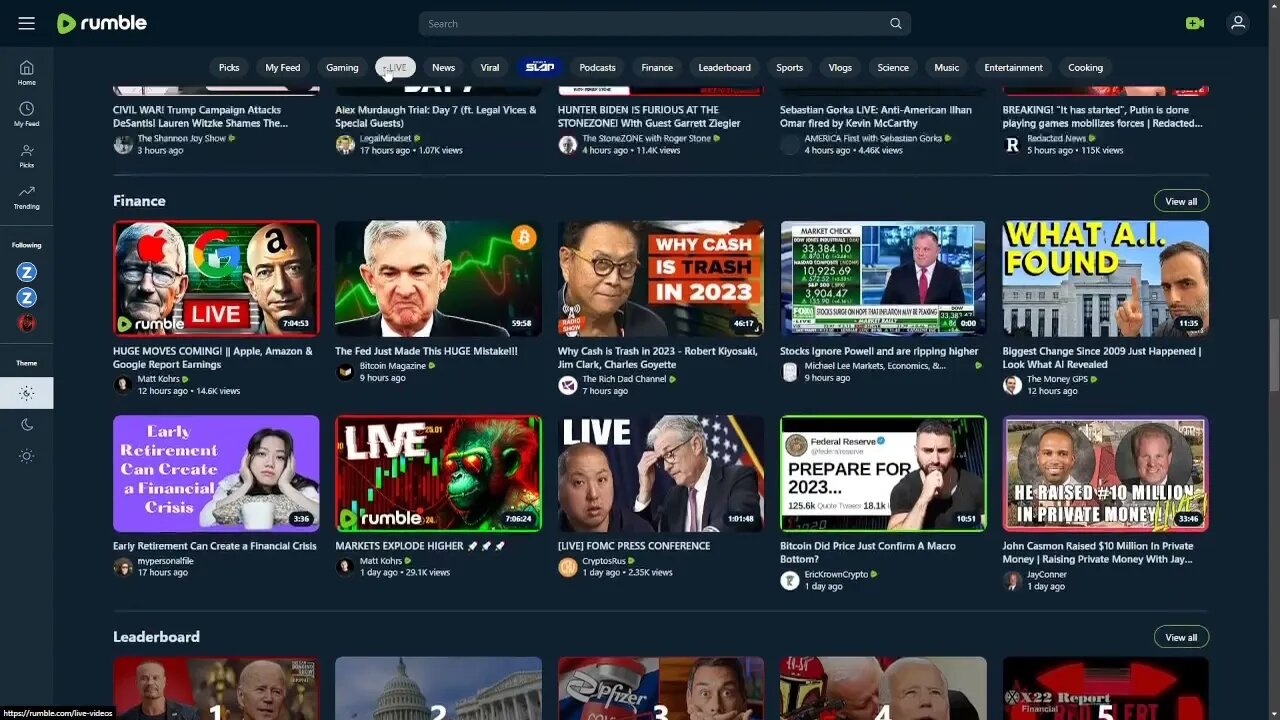Open 'The Fed Just Made This HUGE Mistake' title
This screenshot has height=720, width=1280.
(x=427, y=351)
